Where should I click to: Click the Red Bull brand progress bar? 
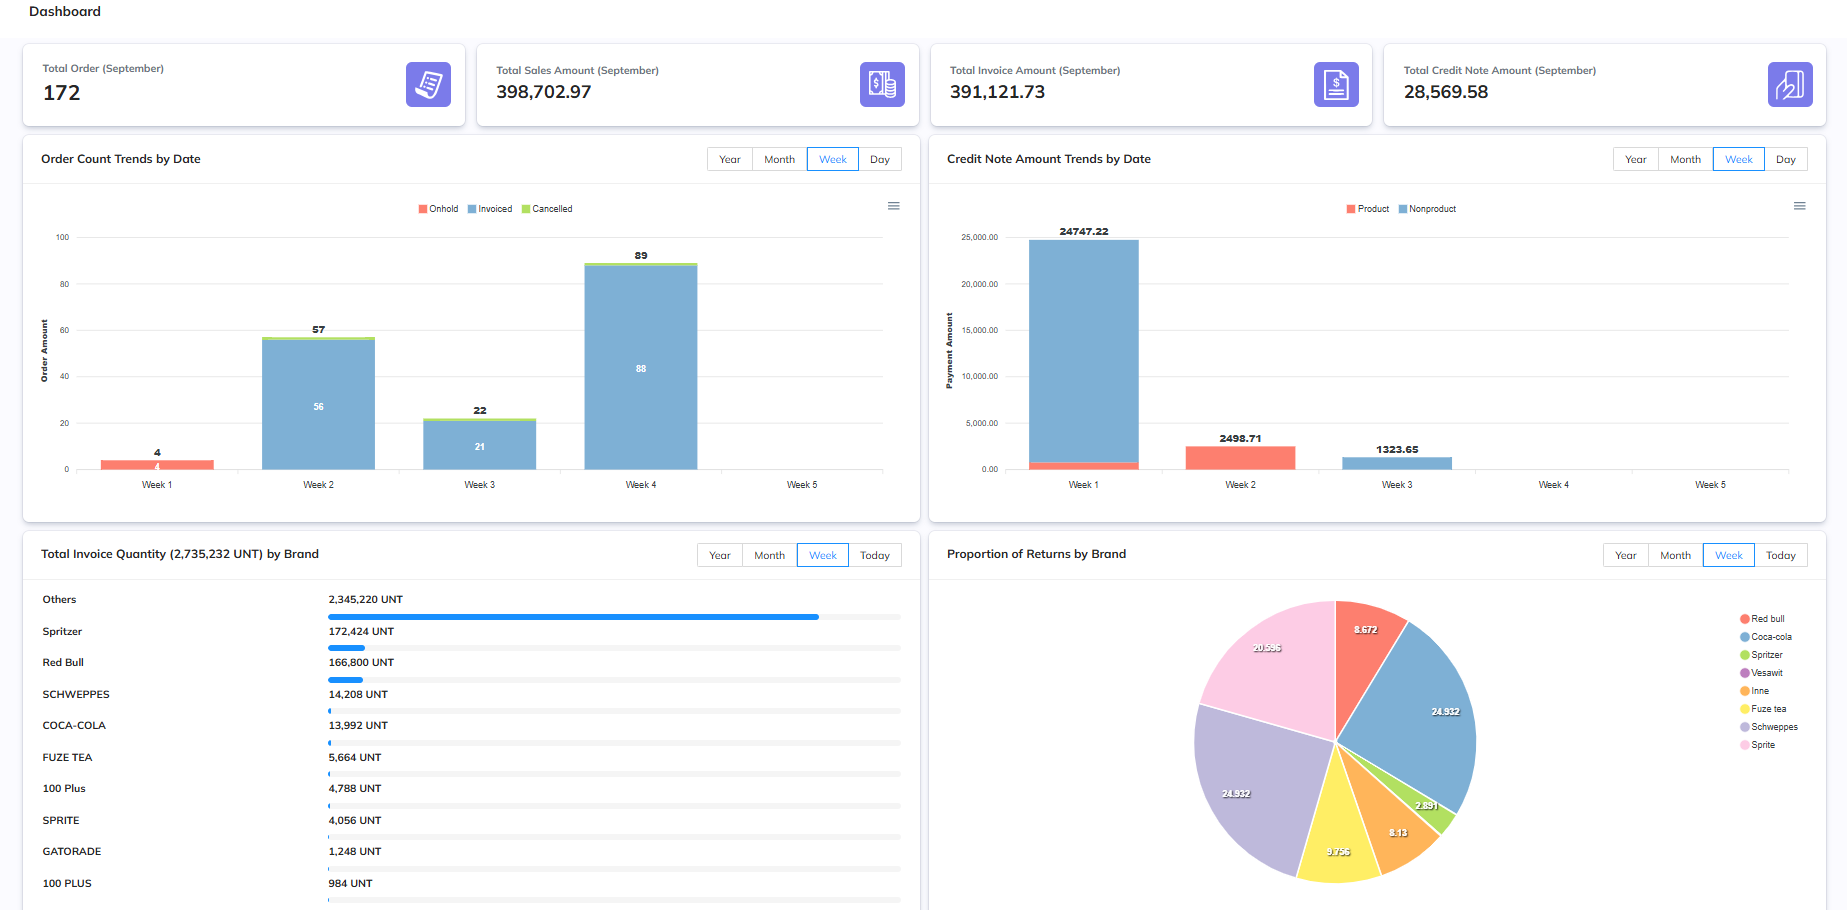coord(614,680)
